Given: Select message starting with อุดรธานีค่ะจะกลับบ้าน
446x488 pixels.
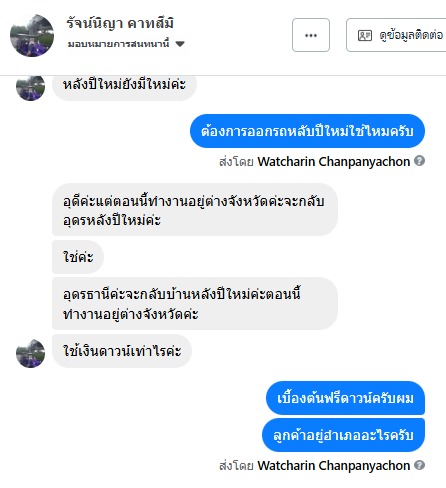Looking at the screenshot, I should click(195, 303).
